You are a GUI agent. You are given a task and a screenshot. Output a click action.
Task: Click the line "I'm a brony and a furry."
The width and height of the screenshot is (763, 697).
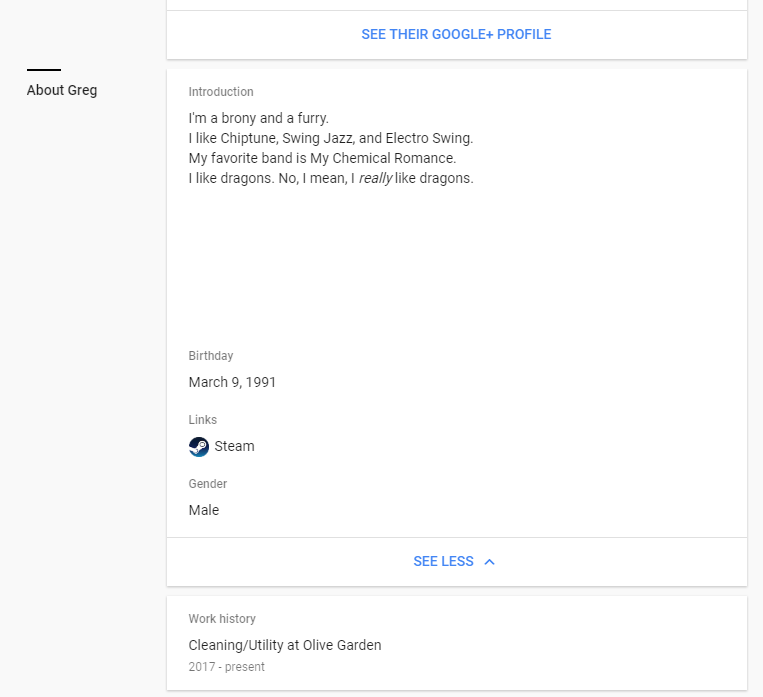[259, 118]
